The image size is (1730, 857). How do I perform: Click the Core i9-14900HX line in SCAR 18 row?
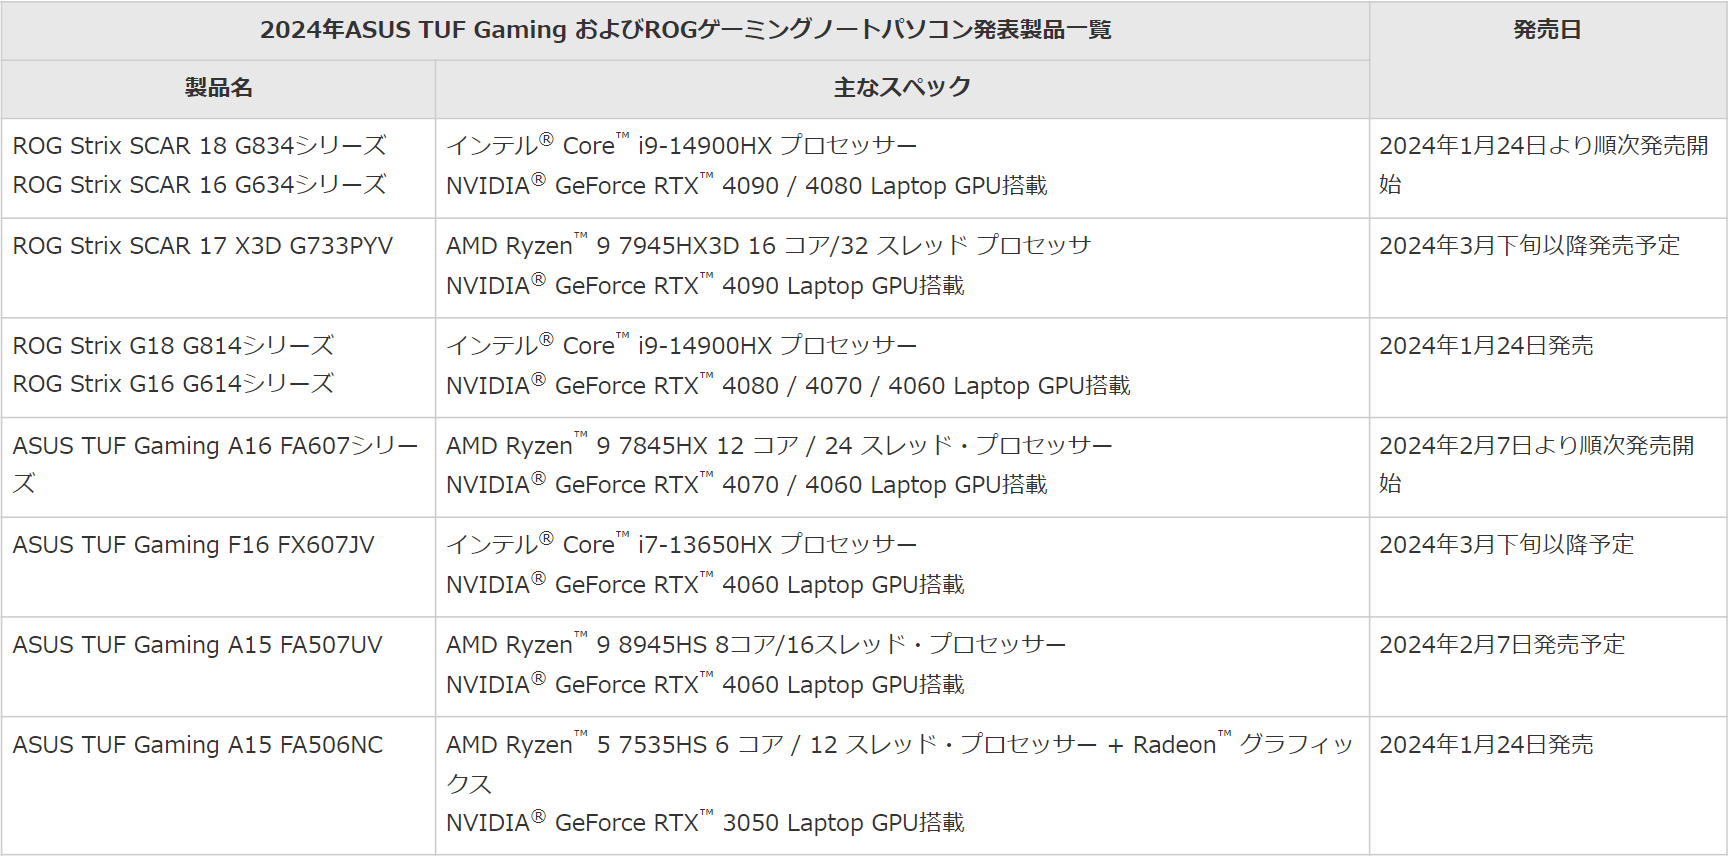[x=682, y=146]
